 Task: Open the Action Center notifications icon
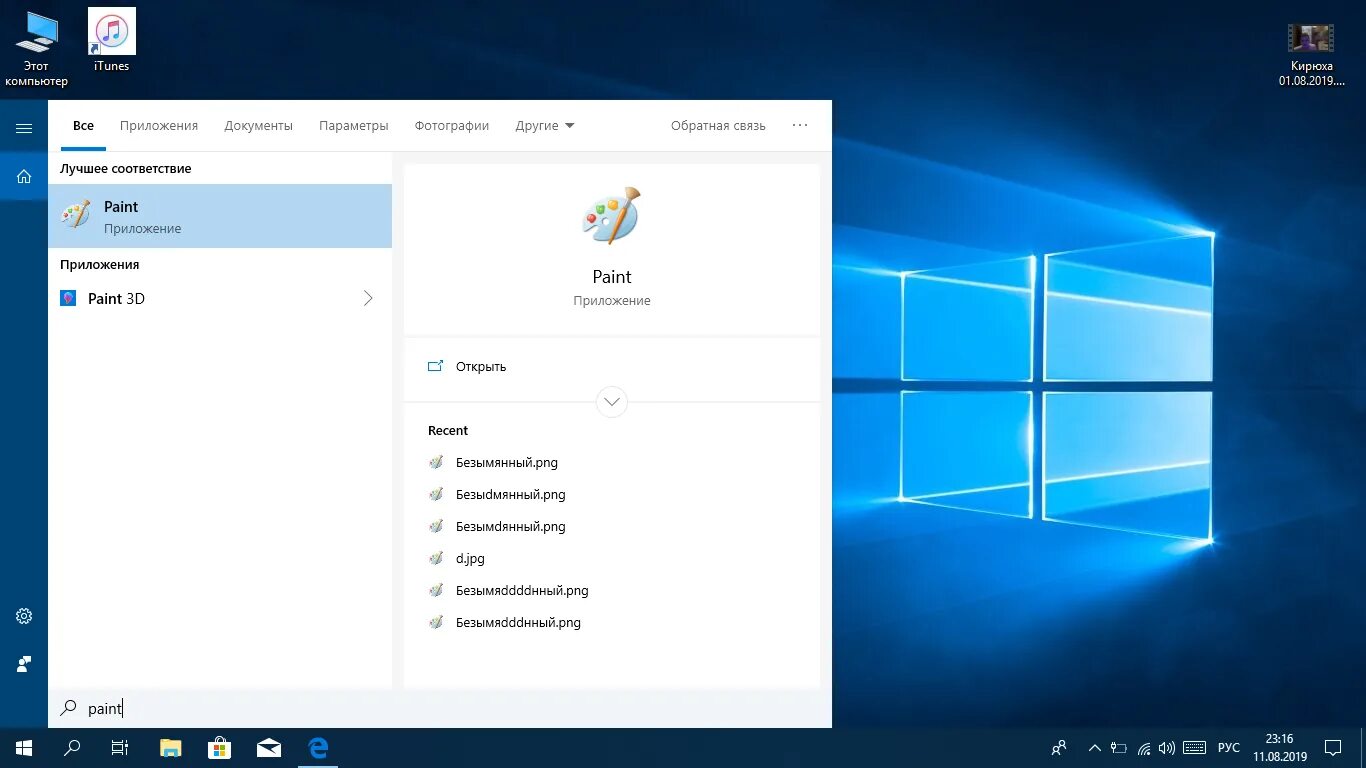point(1333,748)
